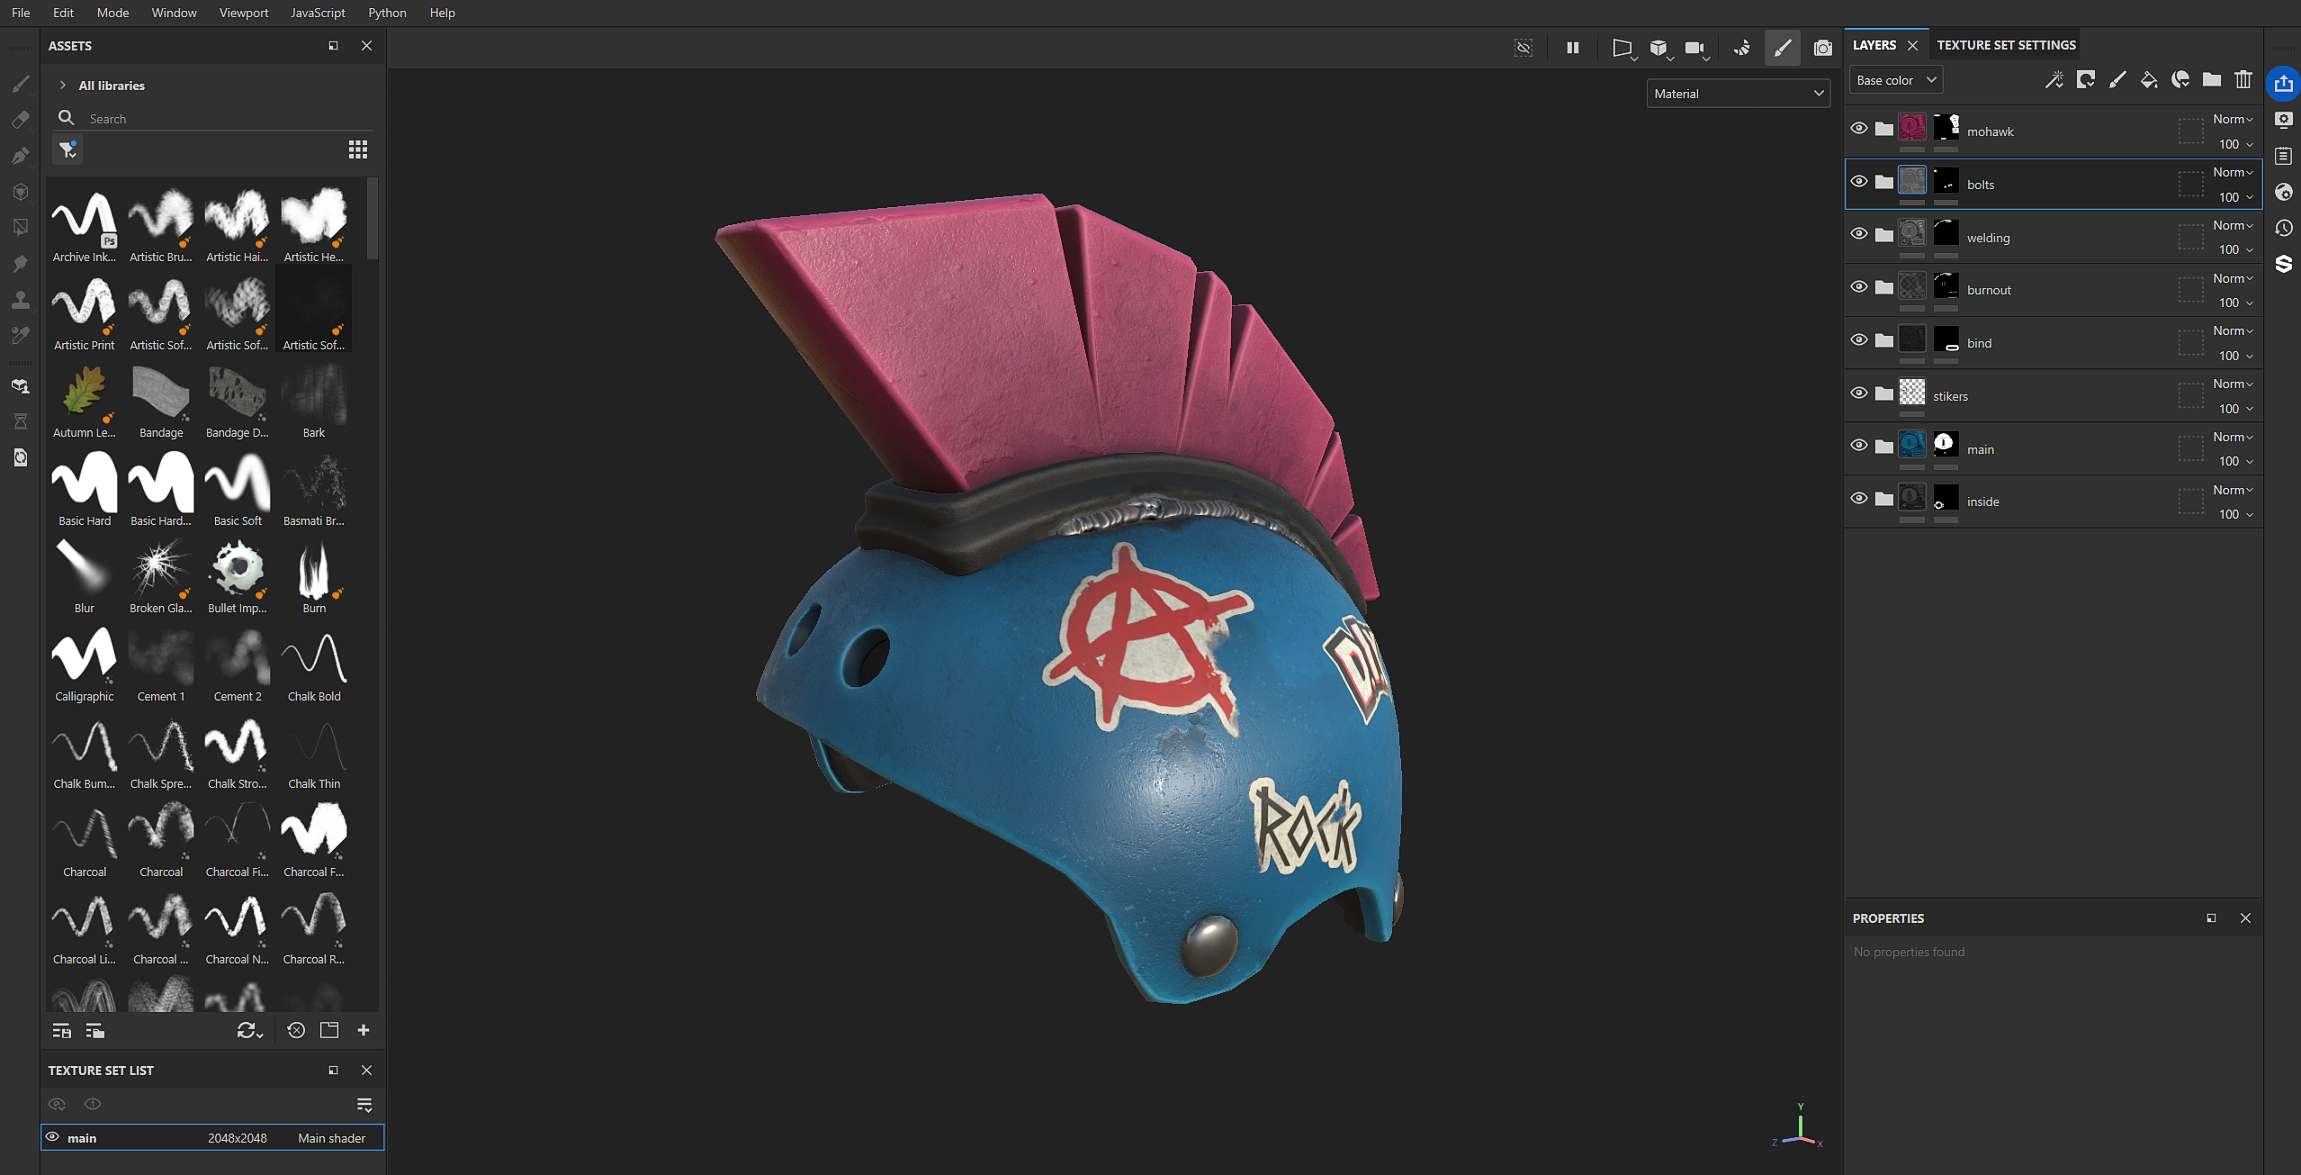Click the Add fill layer bucket icon

click(x=2148, y=80)
